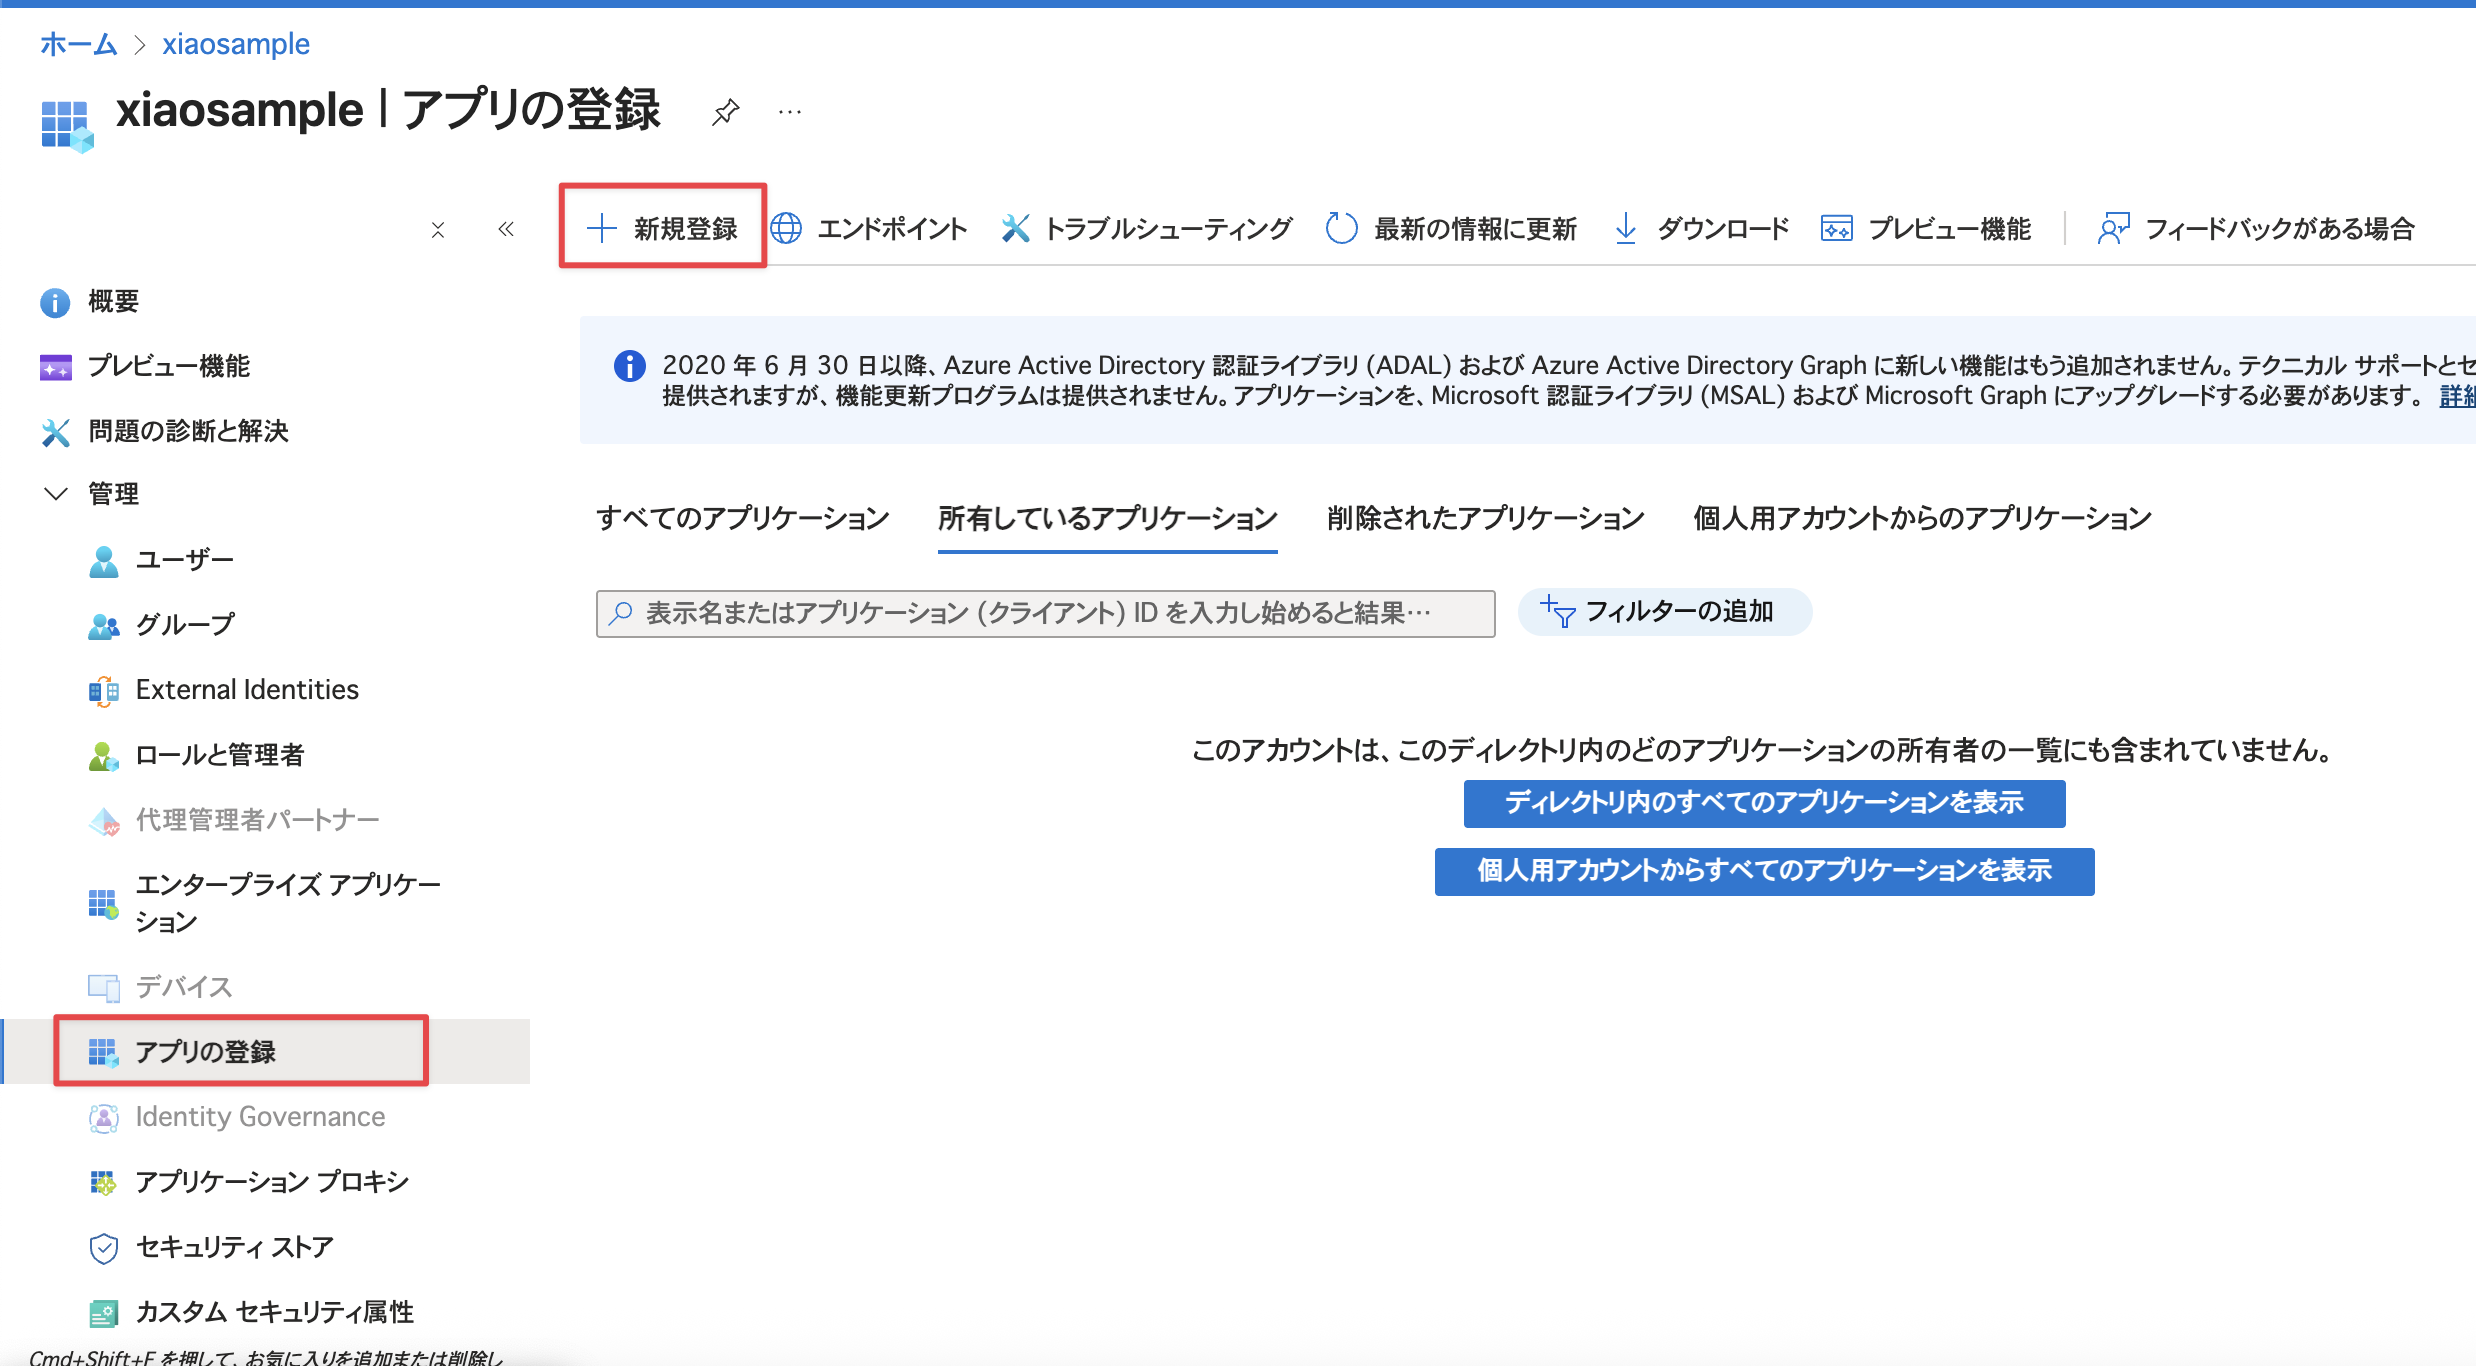Click 新規登録 plus icon button

662,228
